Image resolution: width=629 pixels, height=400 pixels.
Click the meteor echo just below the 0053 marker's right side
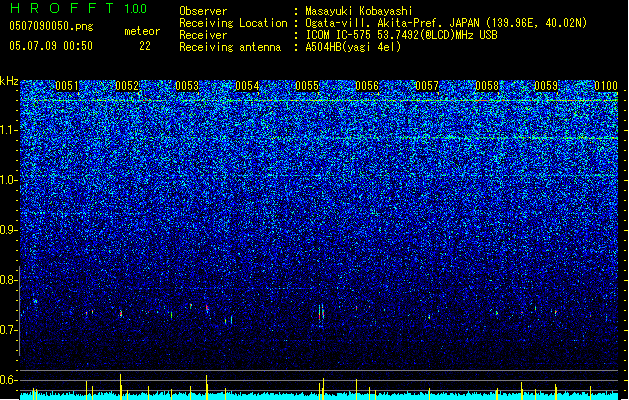point(207,309)
